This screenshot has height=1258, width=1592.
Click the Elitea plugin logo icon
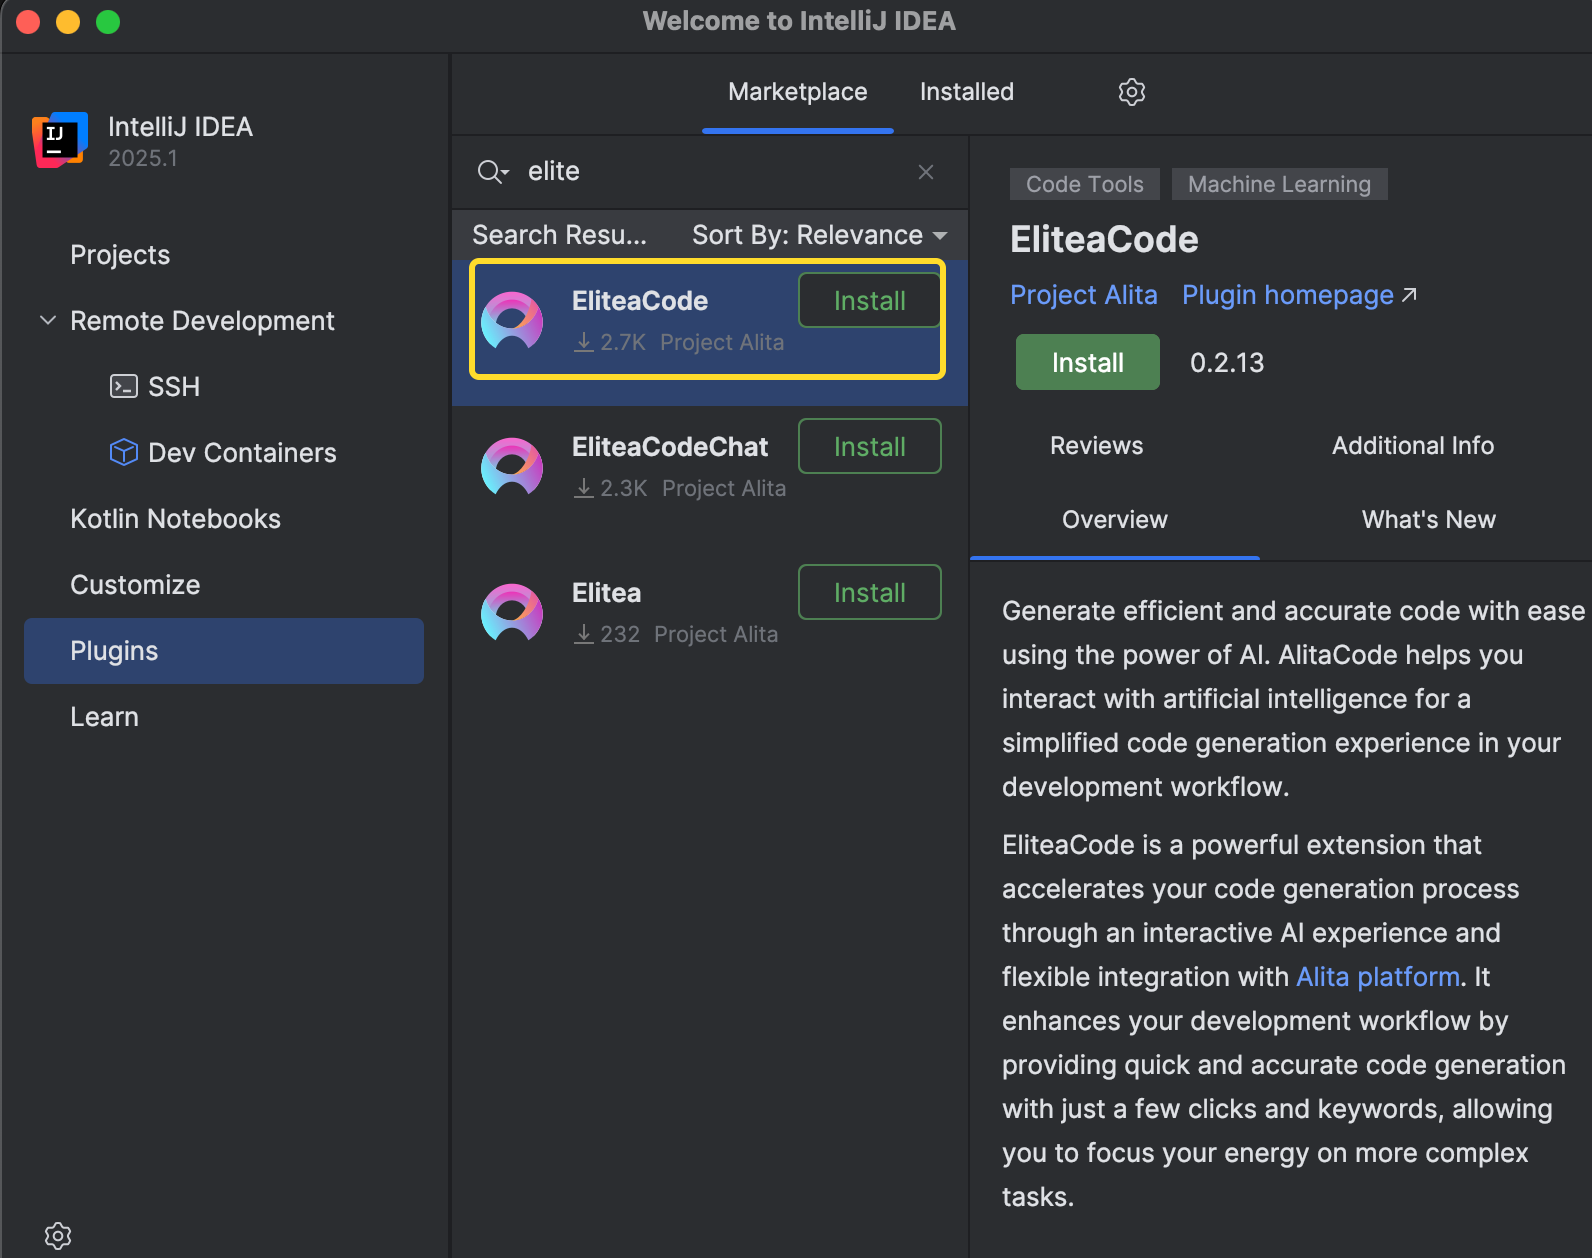512,613
